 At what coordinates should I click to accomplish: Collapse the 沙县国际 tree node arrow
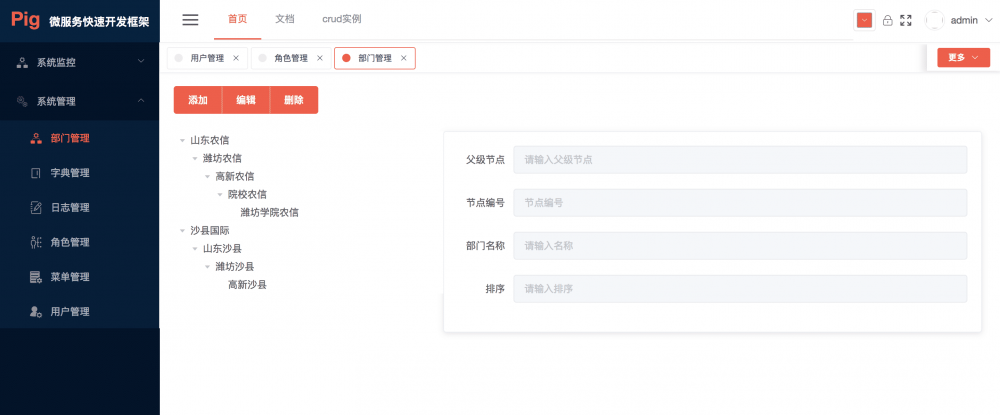(182, 231)
